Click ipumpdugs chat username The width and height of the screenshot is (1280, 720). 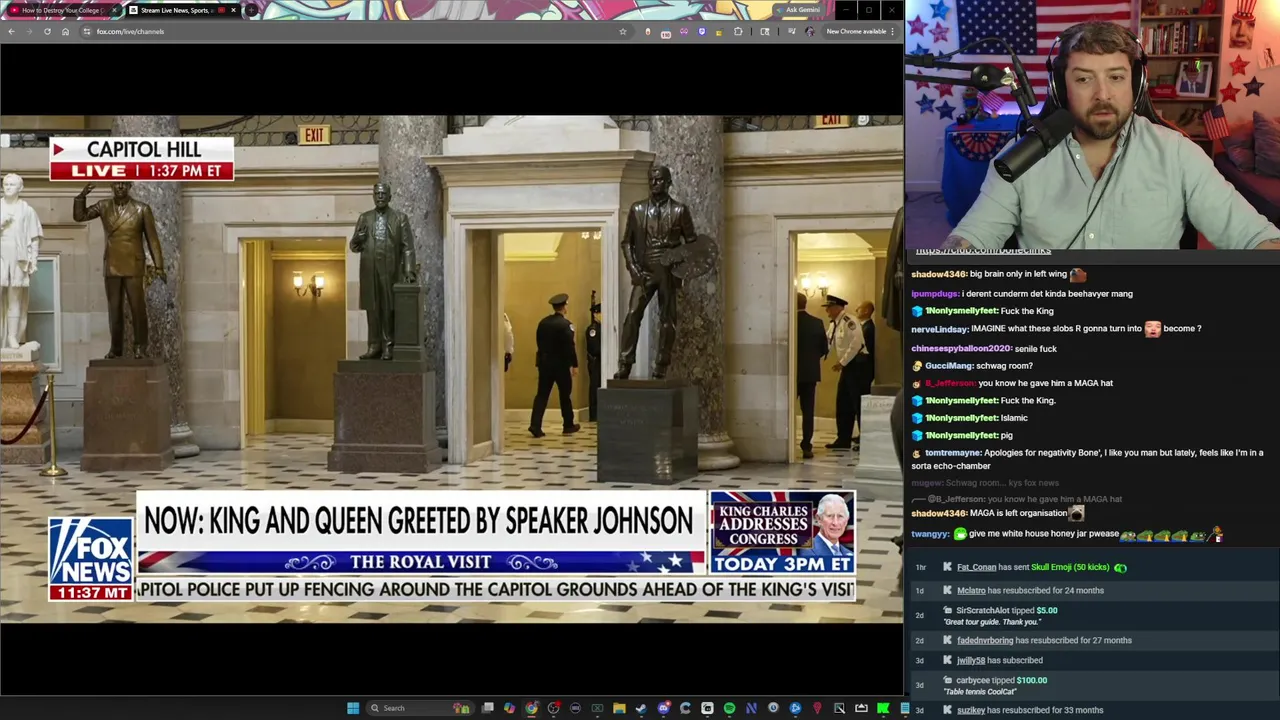pyautogui.click(x=934, y=293)
